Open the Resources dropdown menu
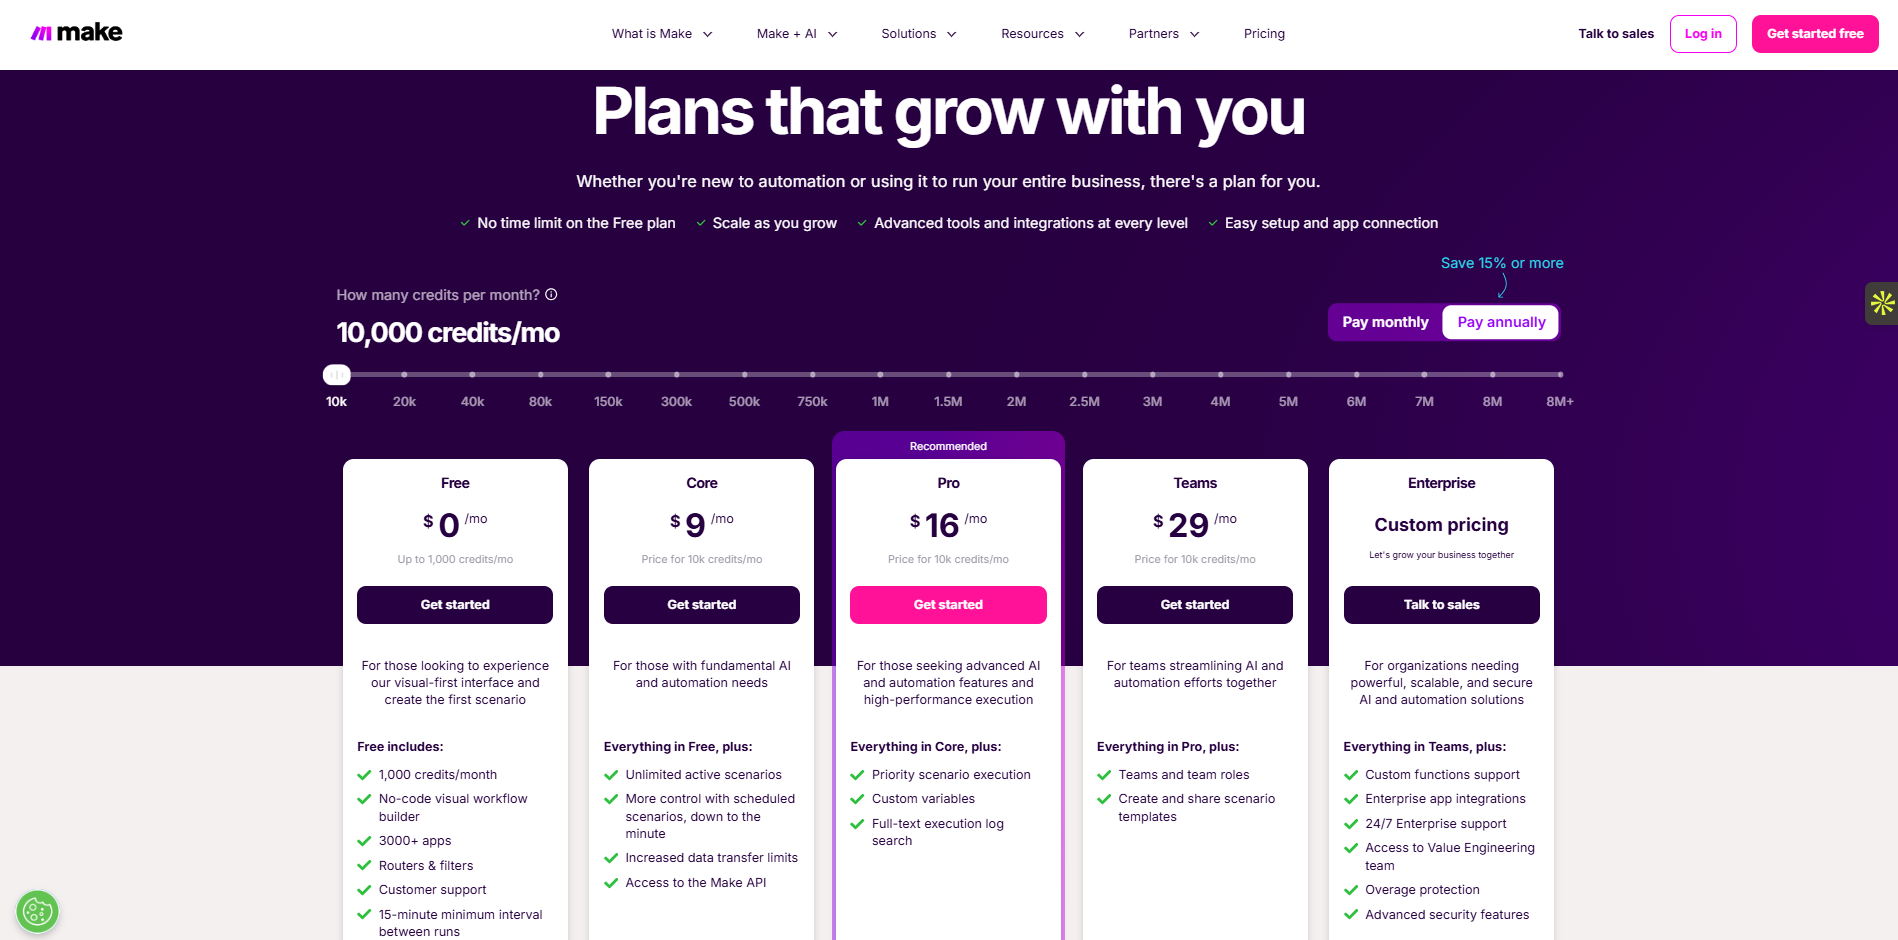1898x940 pixels. click(1041, 33)
